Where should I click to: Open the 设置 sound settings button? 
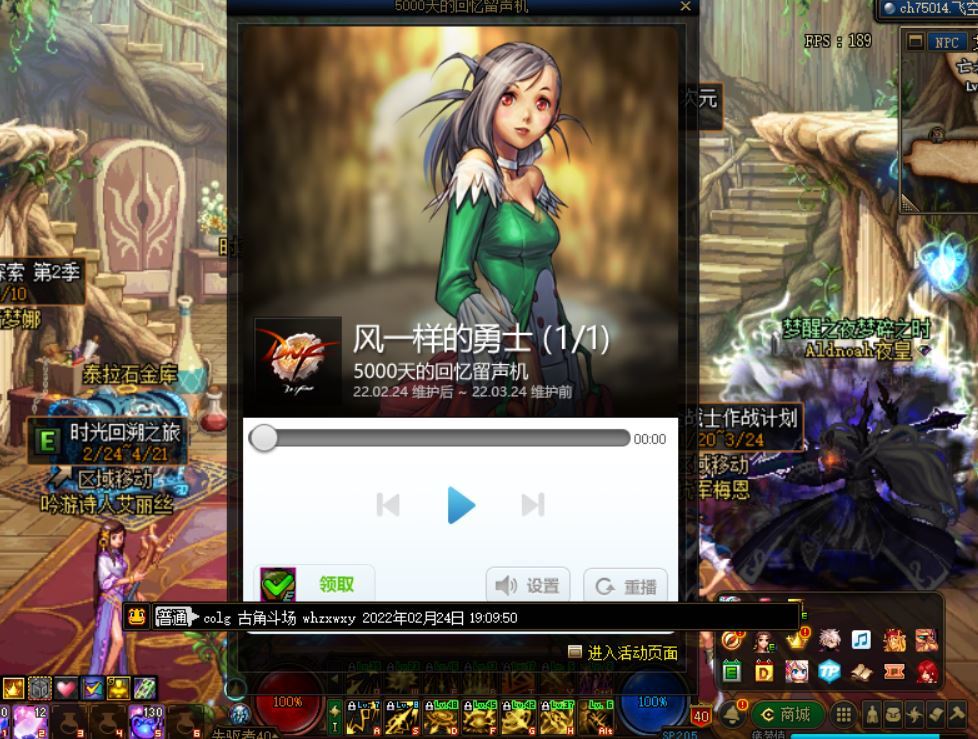tap(528, 586)
